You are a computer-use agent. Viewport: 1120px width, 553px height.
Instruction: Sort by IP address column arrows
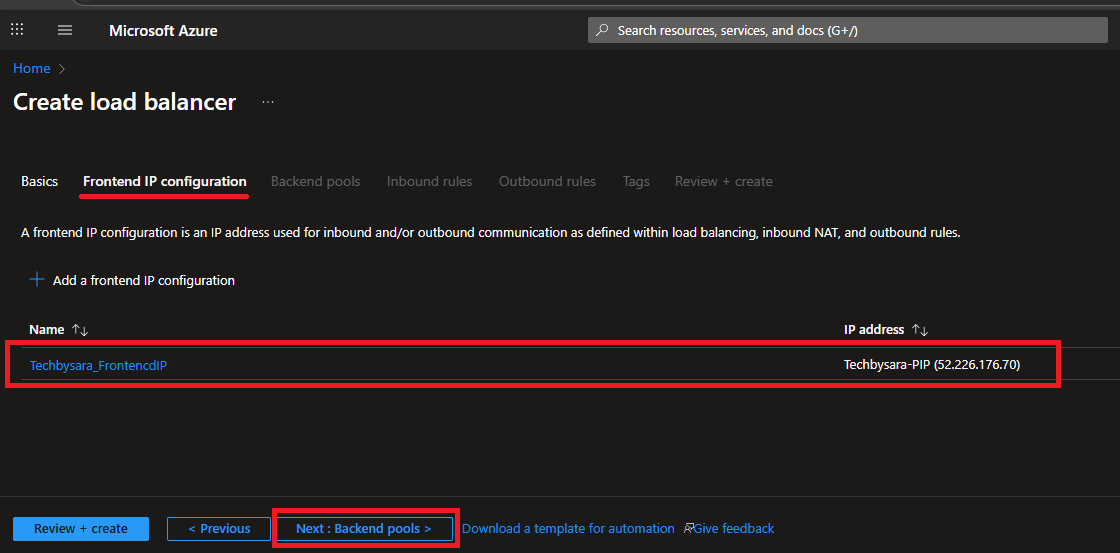pyautogui.click(x=919, y=330)
